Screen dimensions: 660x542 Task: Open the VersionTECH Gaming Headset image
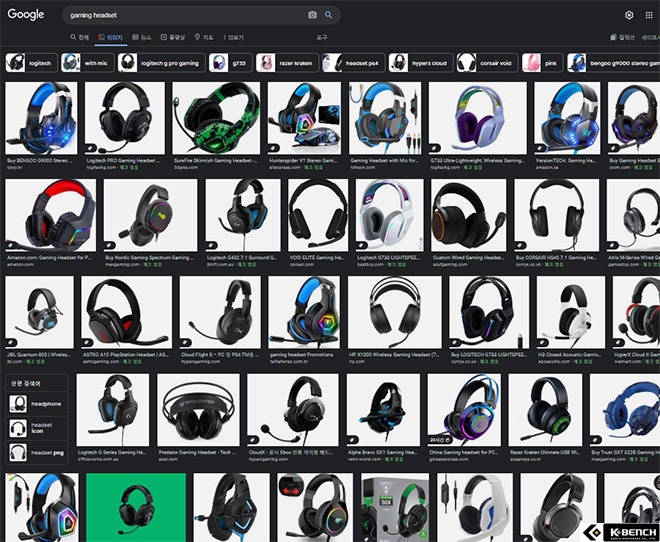pyautogui.click(x=567, y=118)
